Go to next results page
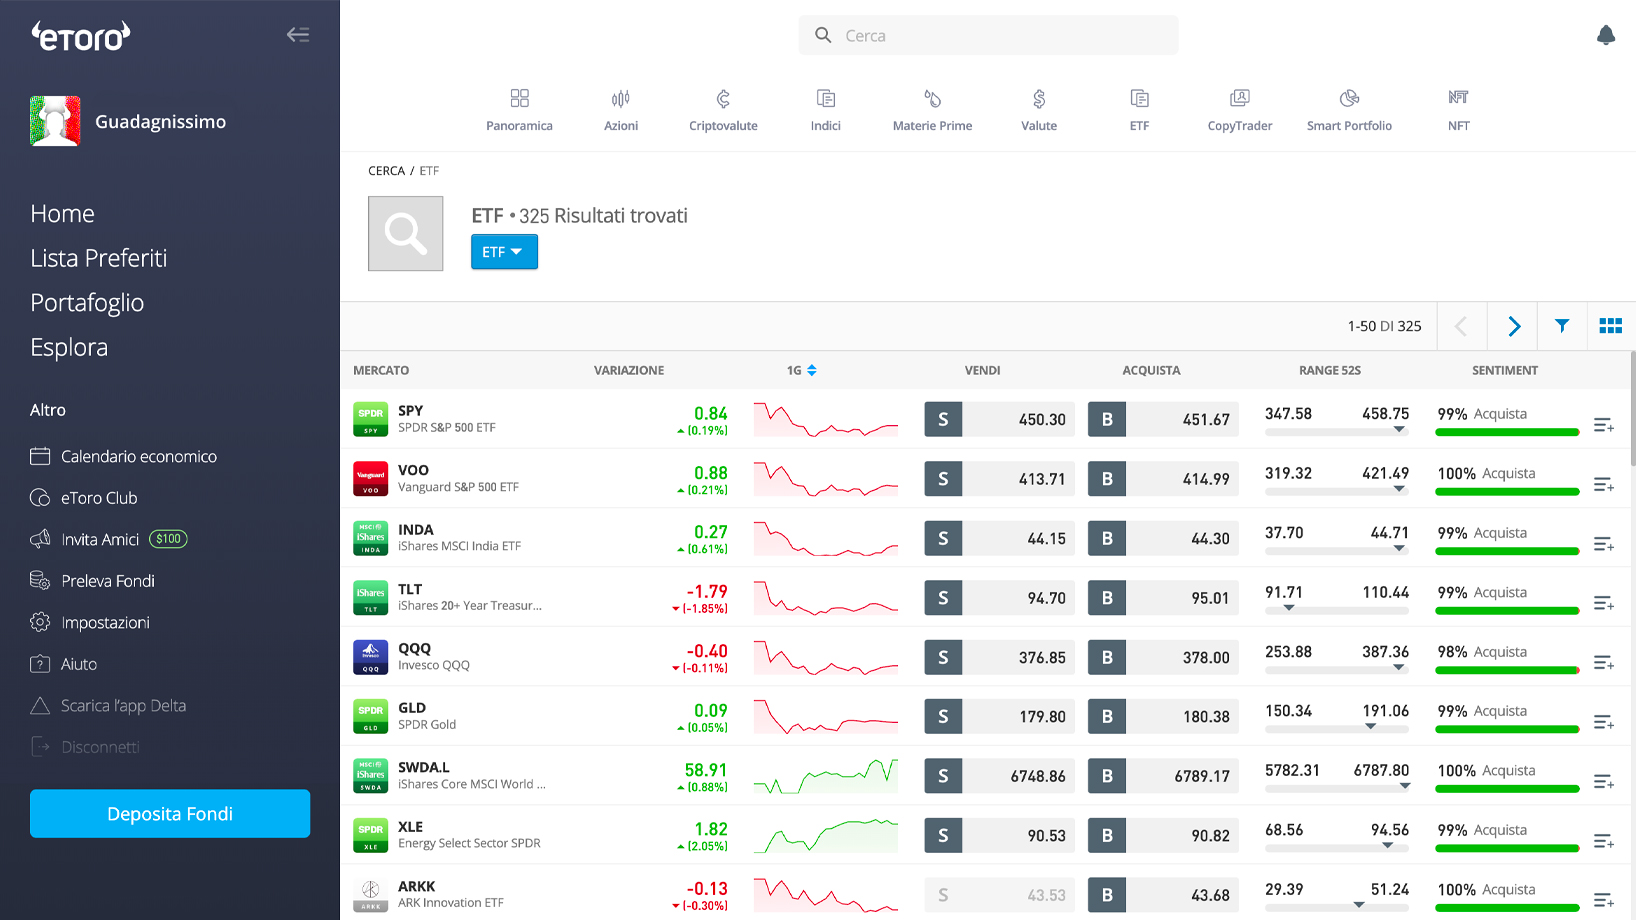The image size is (1636, 920). point(1513,326)
